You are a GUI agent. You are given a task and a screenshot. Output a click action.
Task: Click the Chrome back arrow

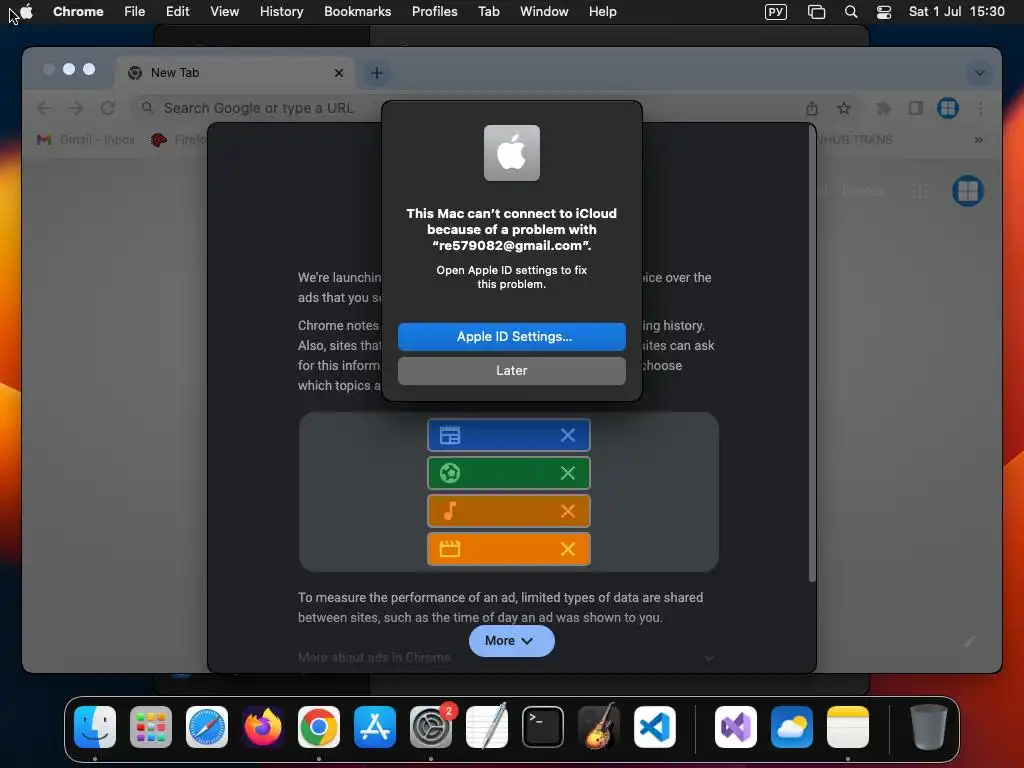tap(44, 108)
